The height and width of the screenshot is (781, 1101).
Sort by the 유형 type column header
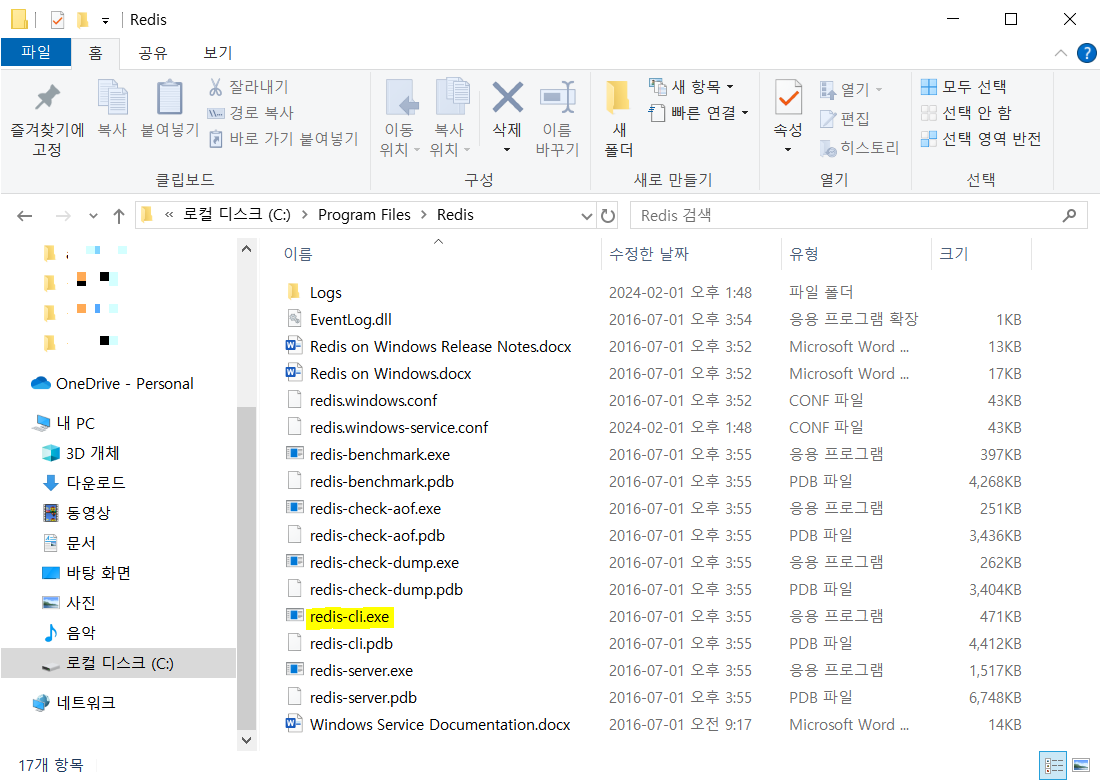[x=803, y=254]
